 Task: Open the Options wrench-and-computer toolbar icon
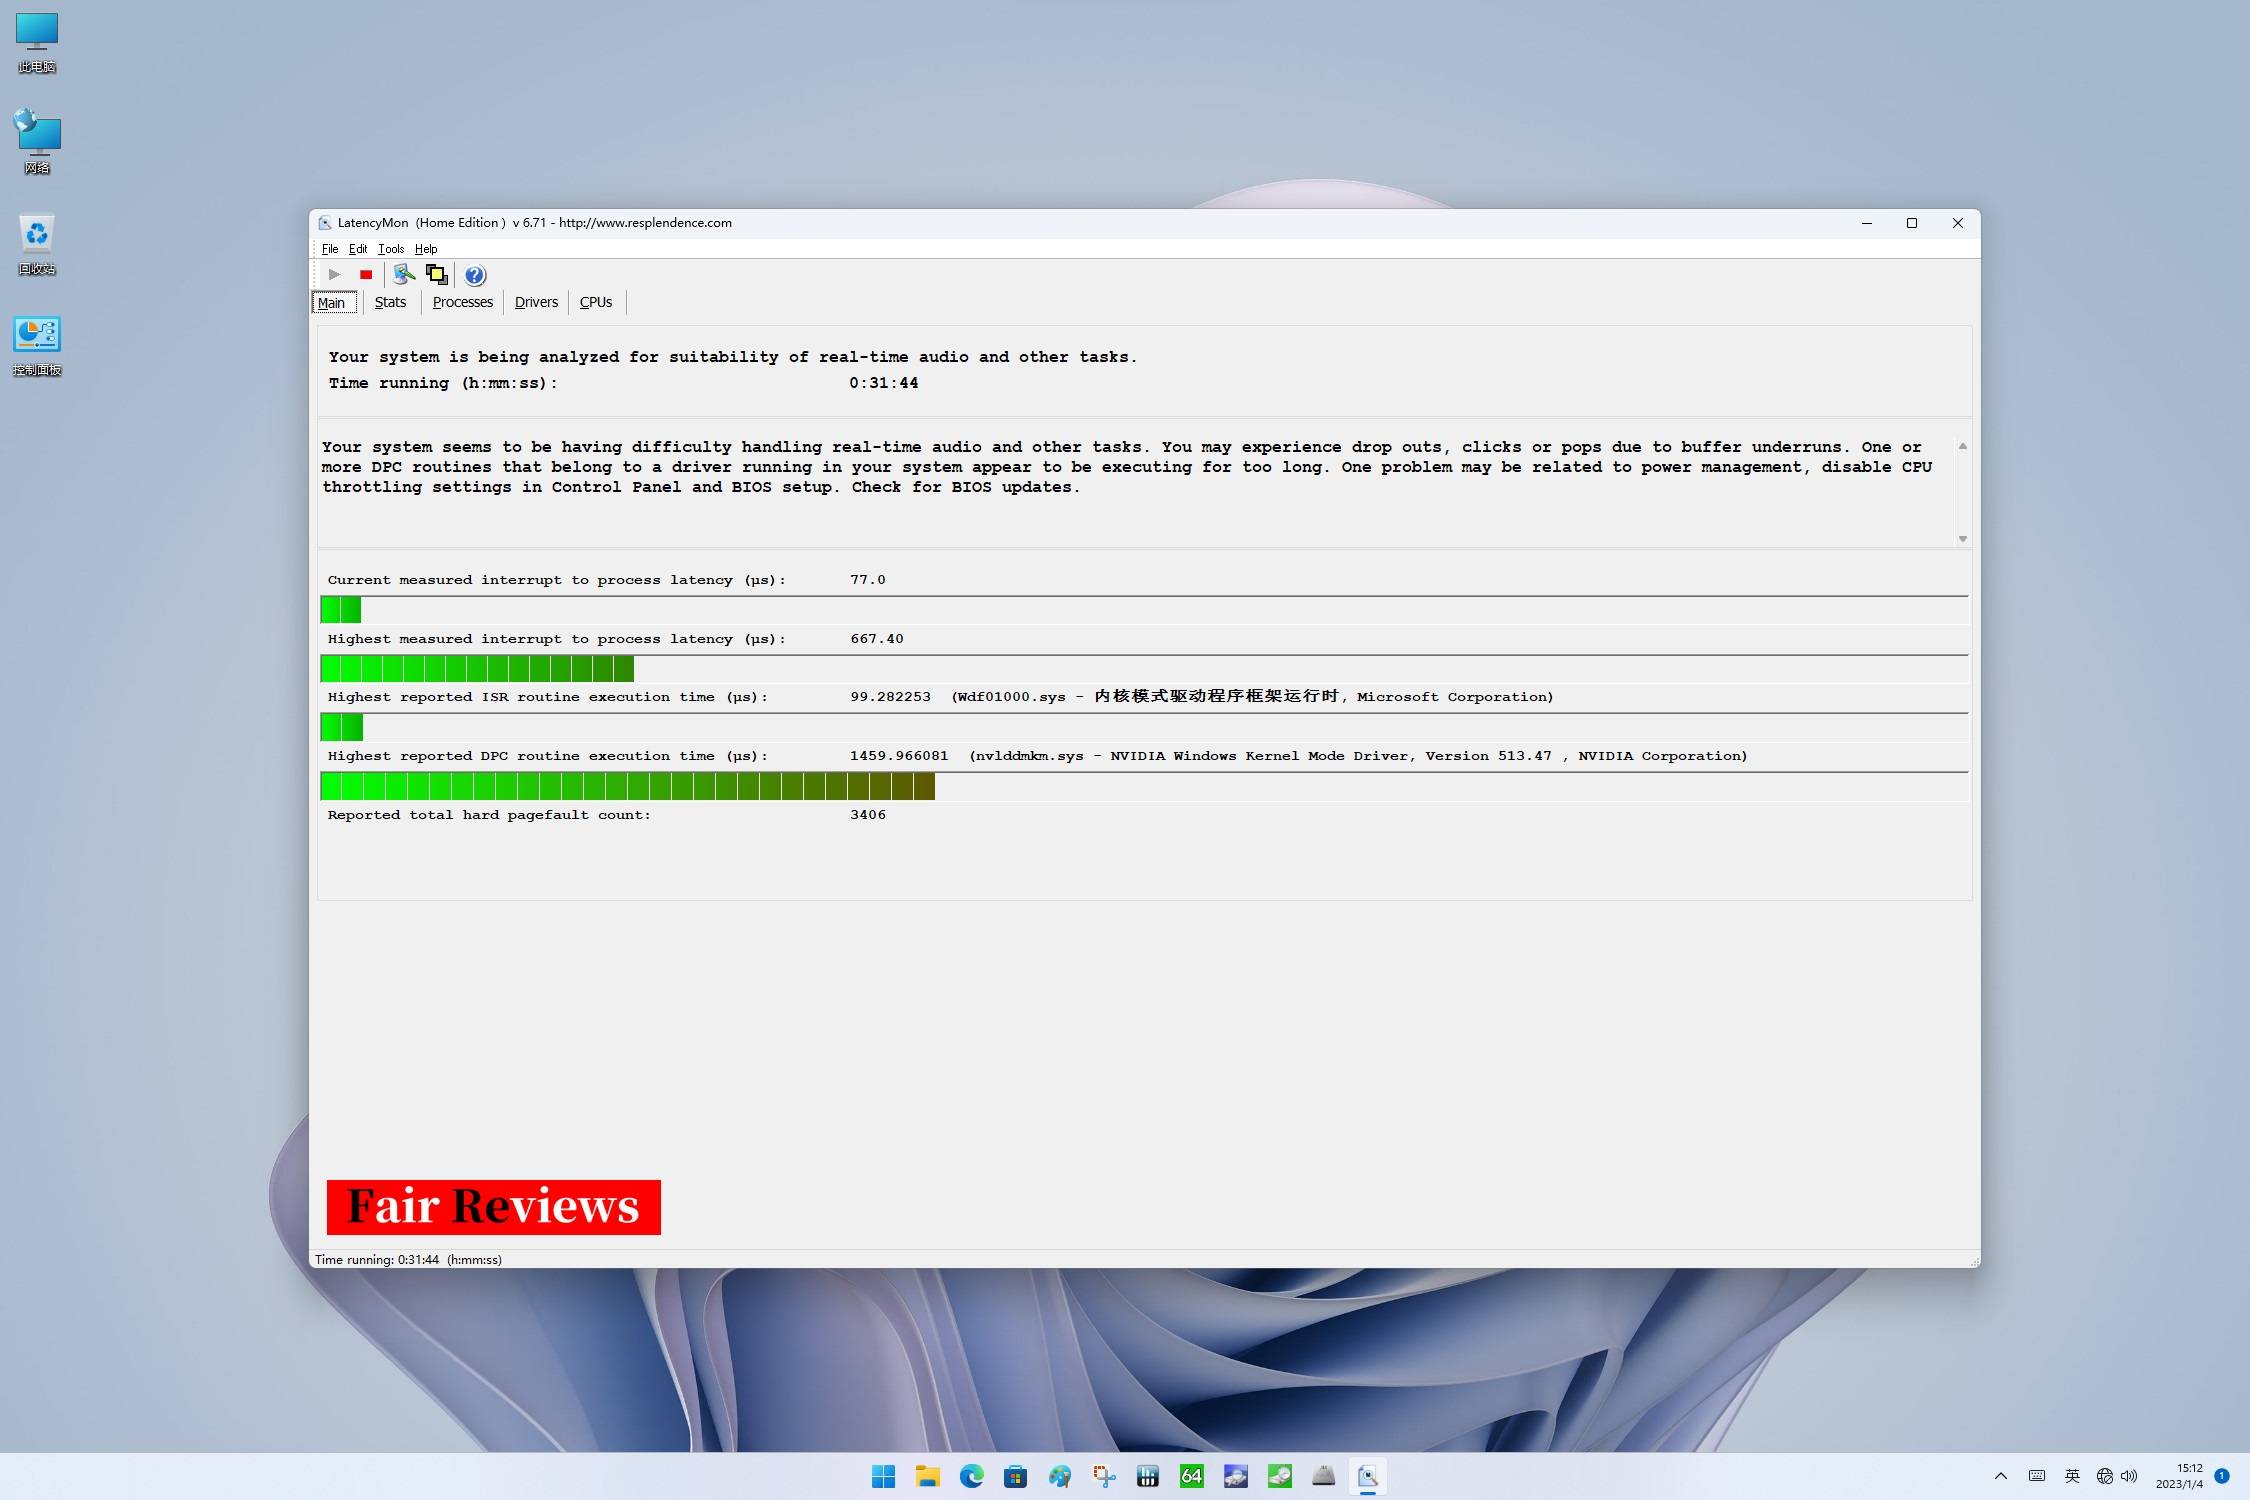[x=404, y=275]
